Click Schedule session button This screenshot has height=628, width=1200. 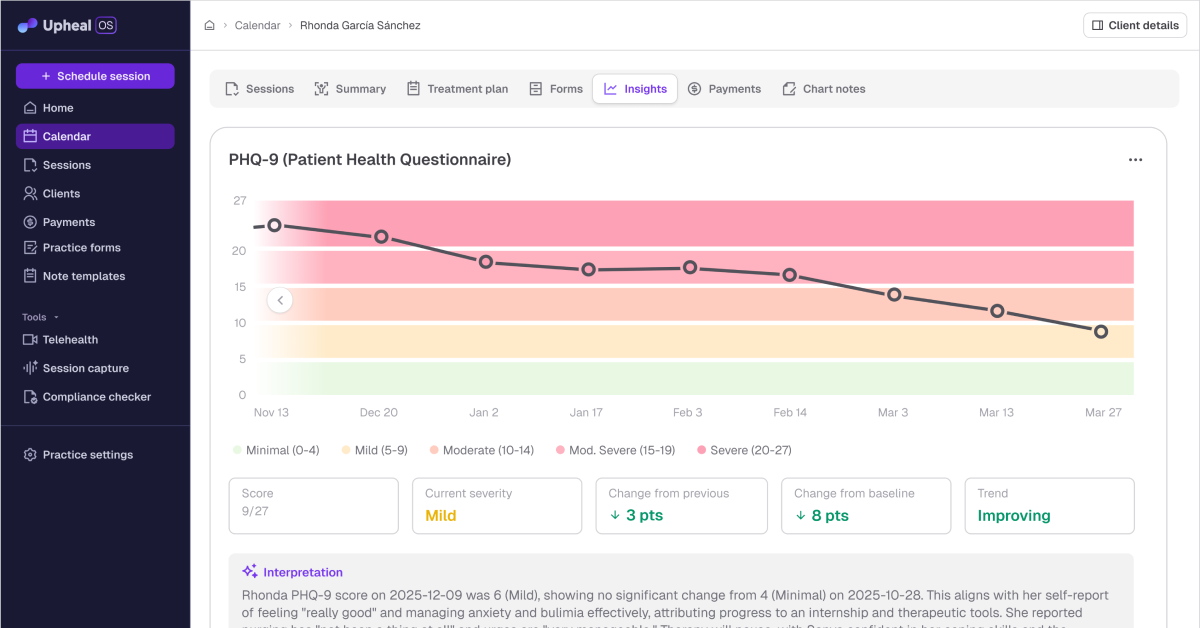pyautogui.click(x=95, y=76)
